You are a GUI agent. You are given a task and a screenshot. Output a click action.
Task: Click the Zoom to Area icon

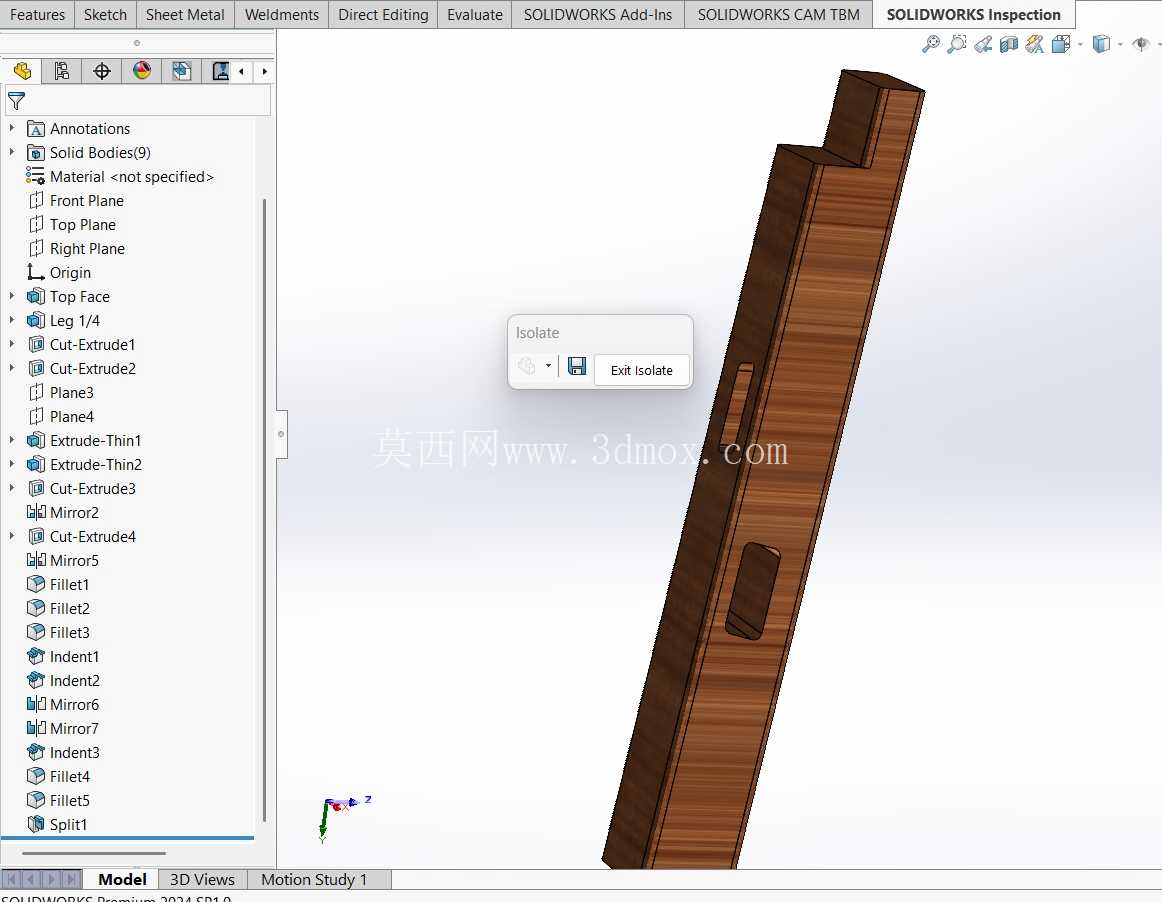pos(957,44)
